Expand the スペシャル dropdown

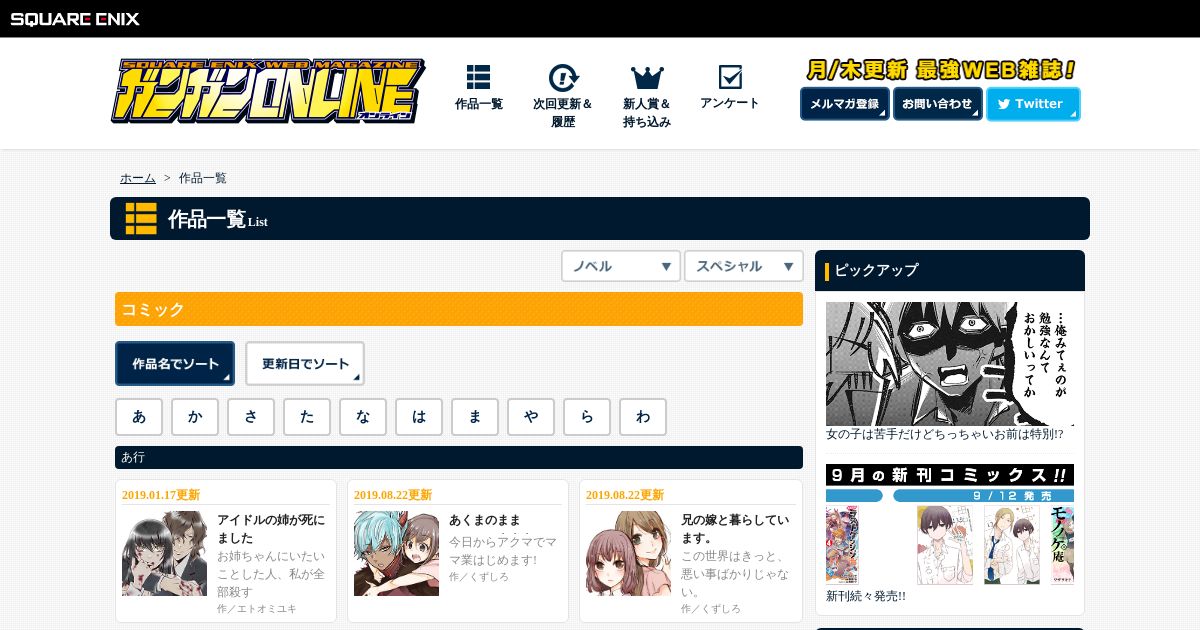click(744, 266)
